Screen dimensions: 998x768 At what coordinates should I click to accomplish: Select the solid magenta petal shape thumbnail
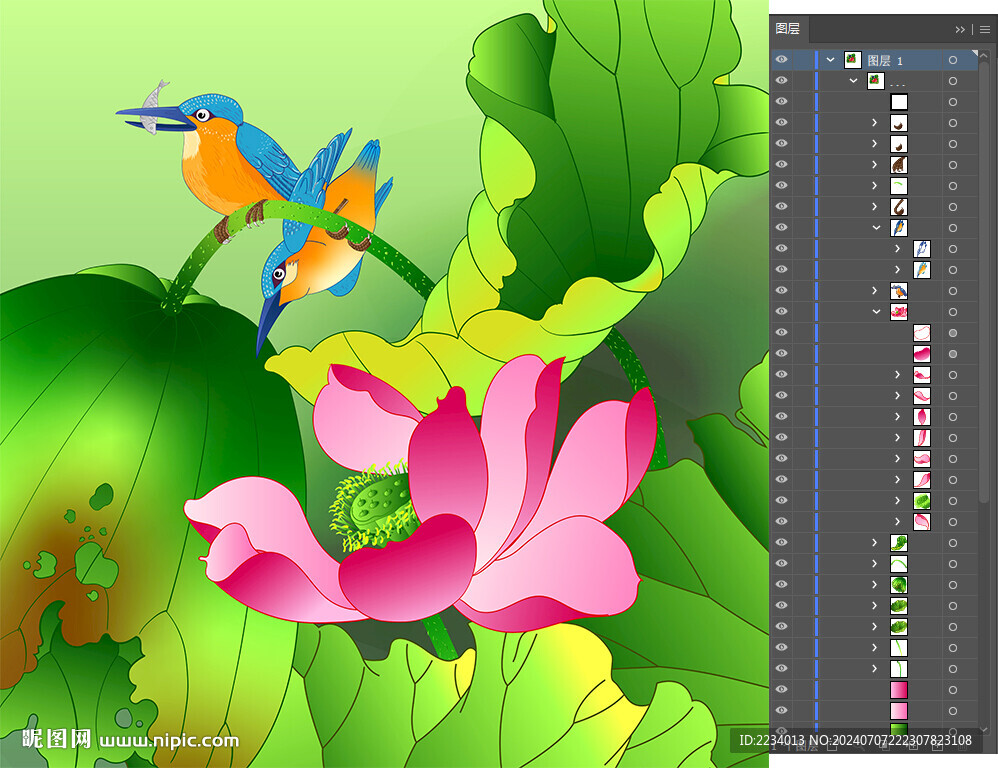point(922,354)
